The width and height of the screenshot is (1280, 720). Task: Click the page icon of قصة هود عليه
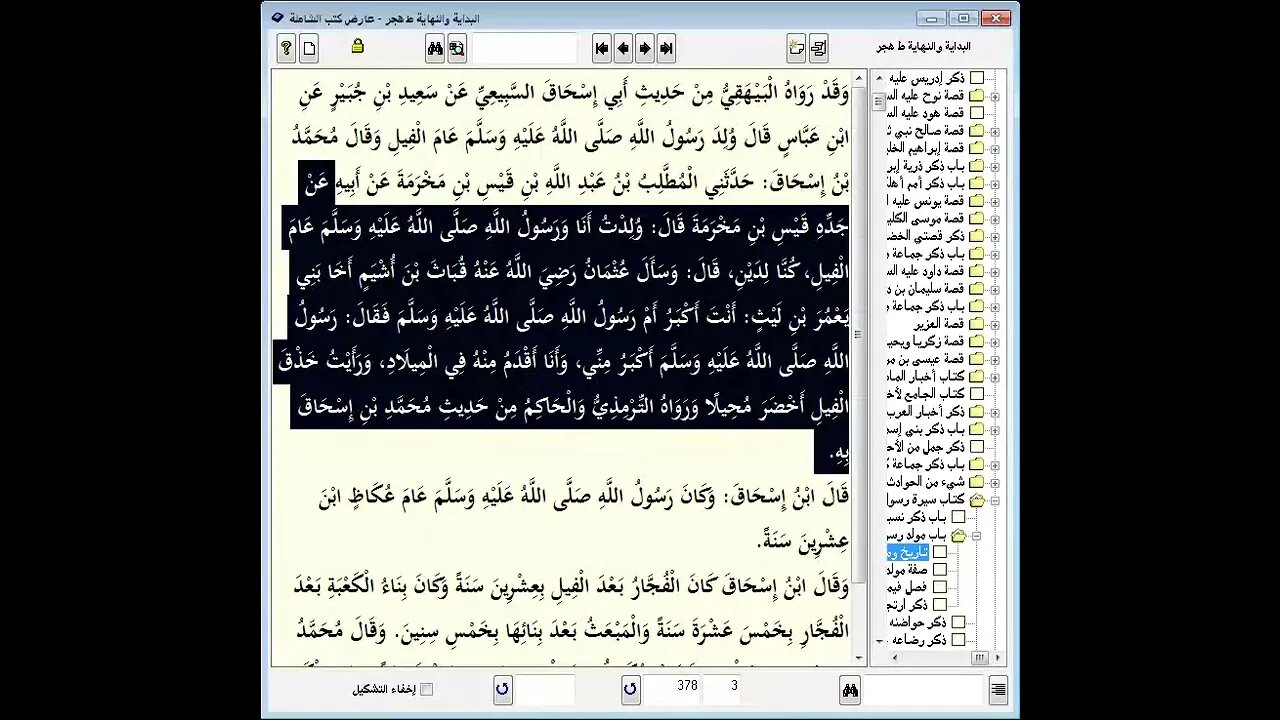point(977,113)
